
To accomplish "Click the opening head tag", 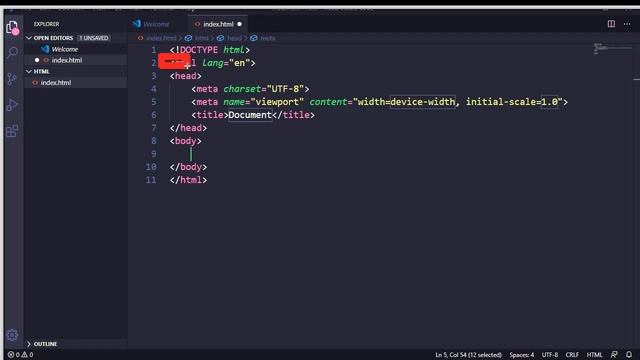I will pyautogui.click(x=186, y=76).
